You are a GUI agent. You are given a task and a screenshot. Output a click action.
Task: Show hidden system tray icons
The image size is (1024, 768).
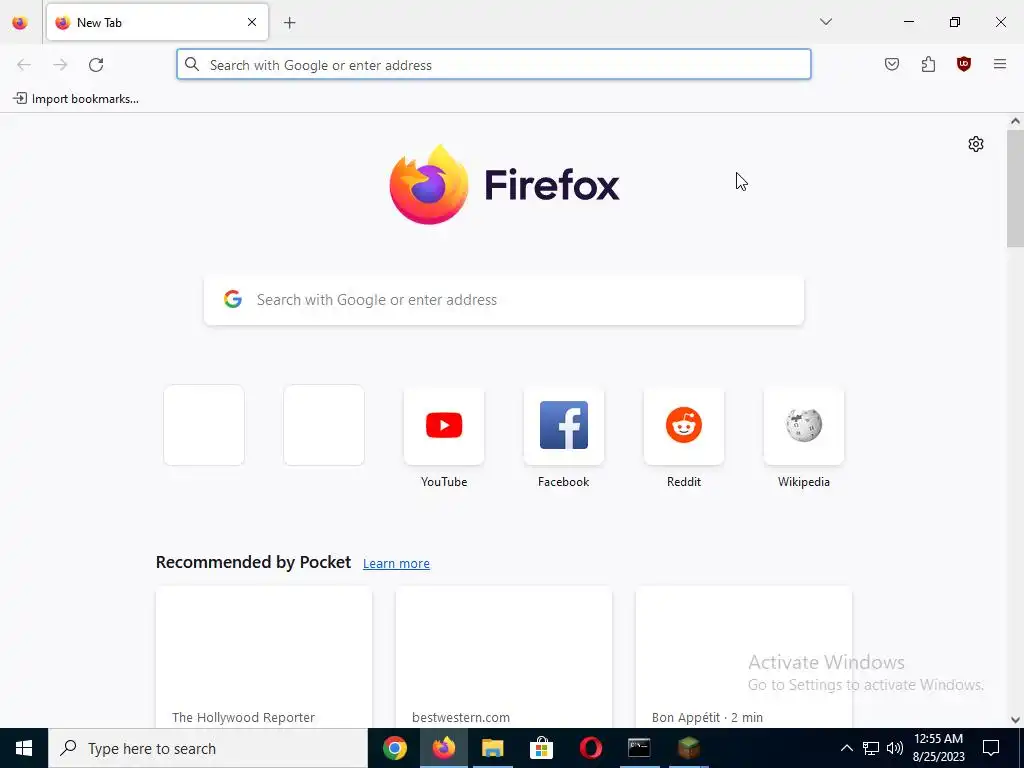pyautogui.click(x=846, y=748)
